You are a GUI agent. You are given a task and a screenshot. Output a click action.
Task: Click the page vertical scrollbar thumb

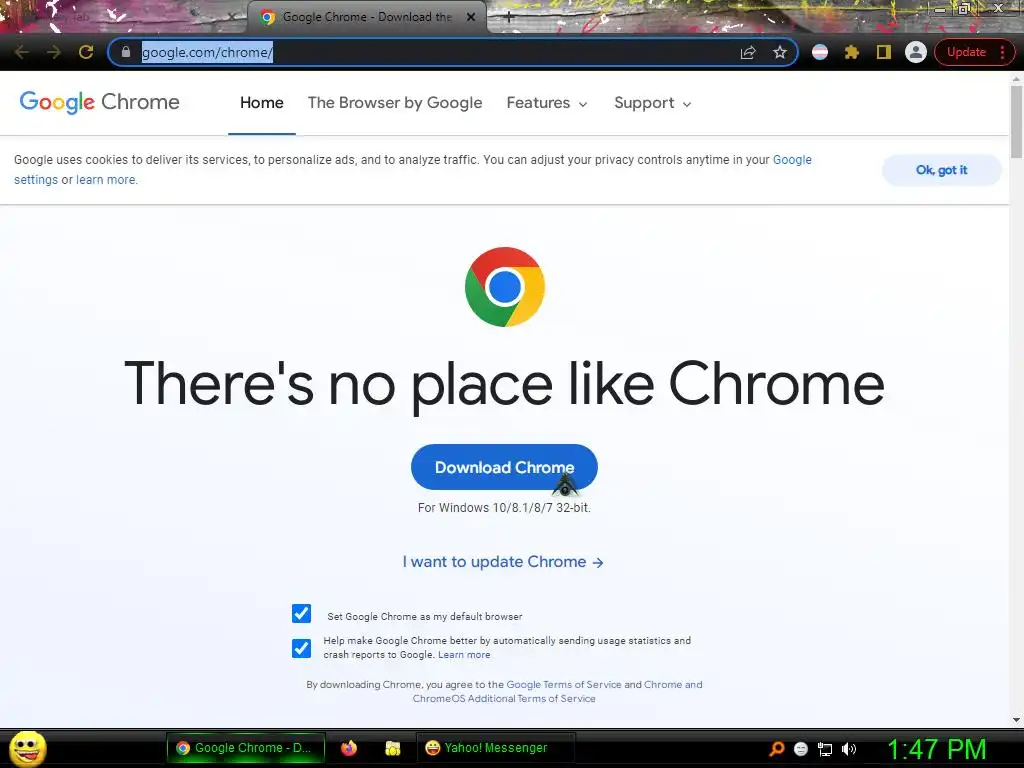coord(1016,121)
